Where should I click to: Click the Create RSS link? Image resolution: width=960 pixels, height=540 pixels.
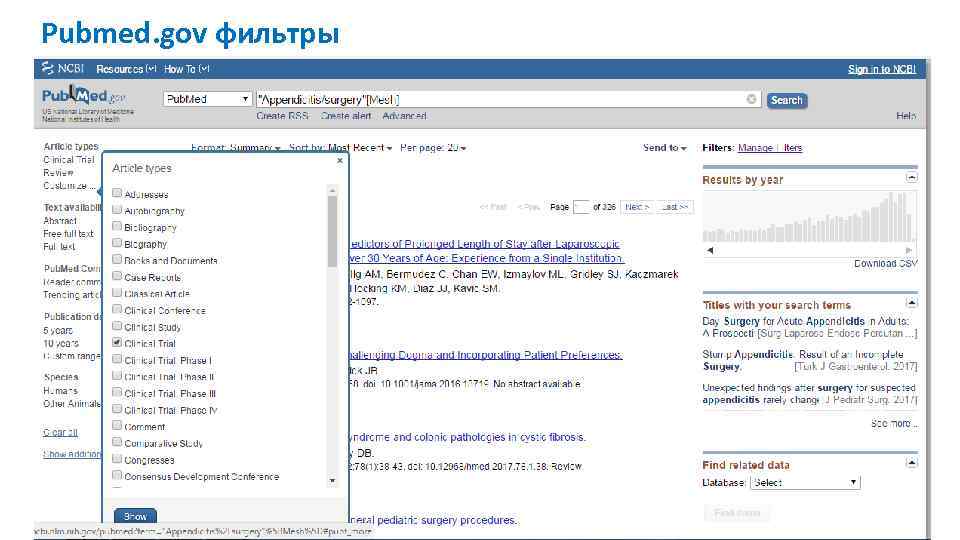(x=282, y=116)
